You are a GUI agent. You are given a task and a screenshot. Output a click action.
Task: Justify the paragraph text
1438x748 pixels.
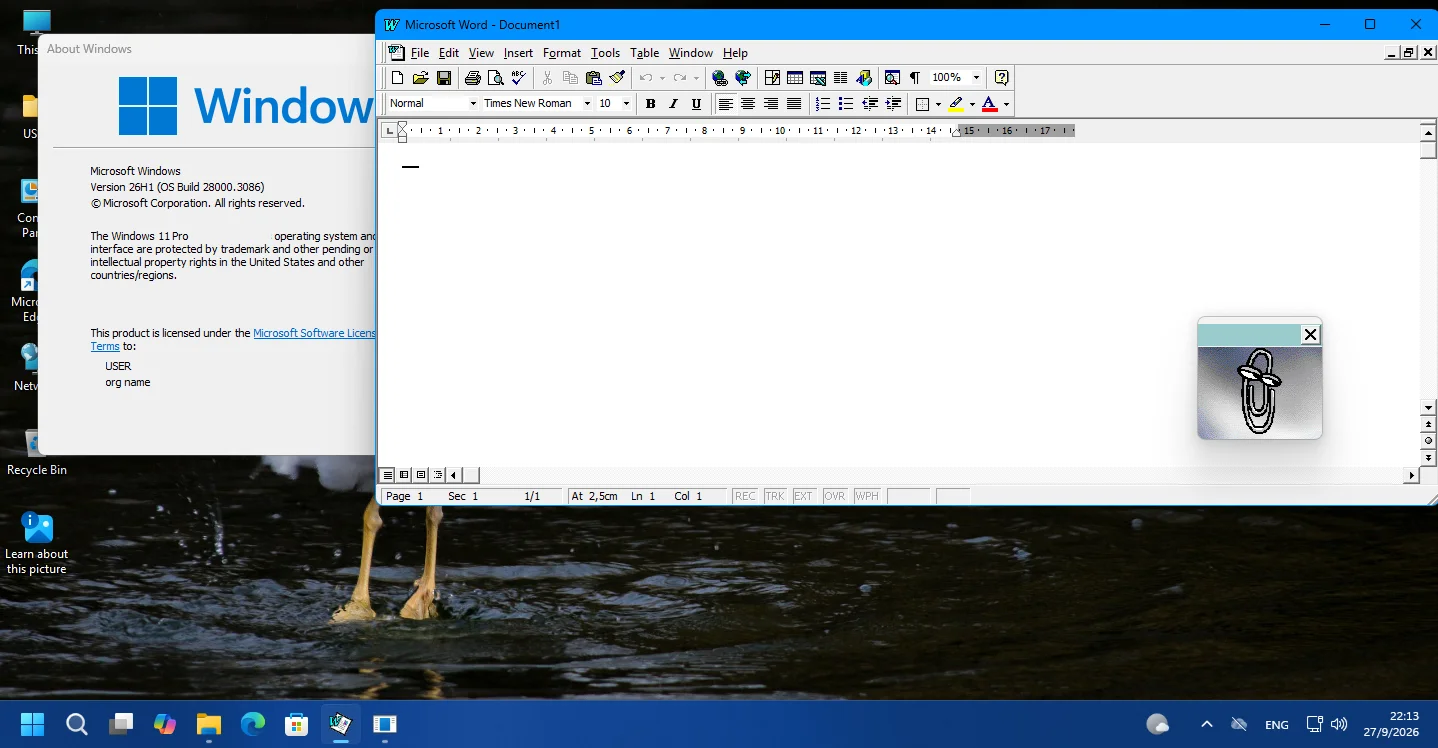(794, 104)
